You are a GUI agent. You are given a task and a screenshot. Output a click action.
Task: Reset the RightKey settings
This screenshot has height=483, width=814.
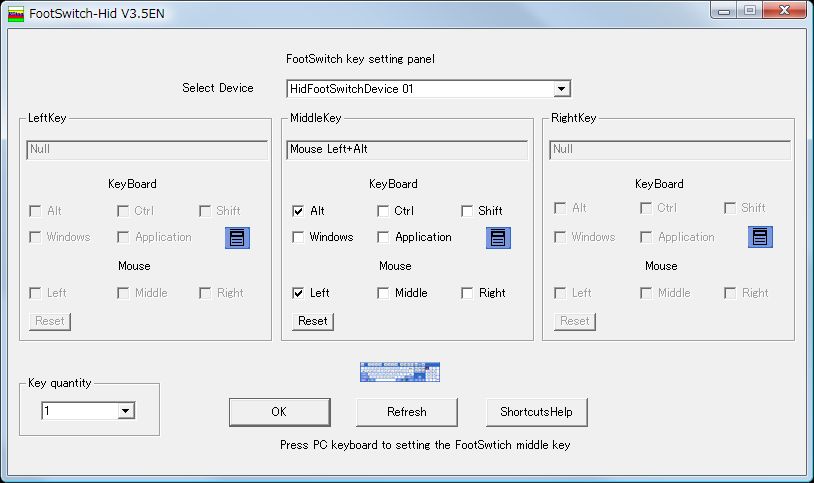click(575, 321)
